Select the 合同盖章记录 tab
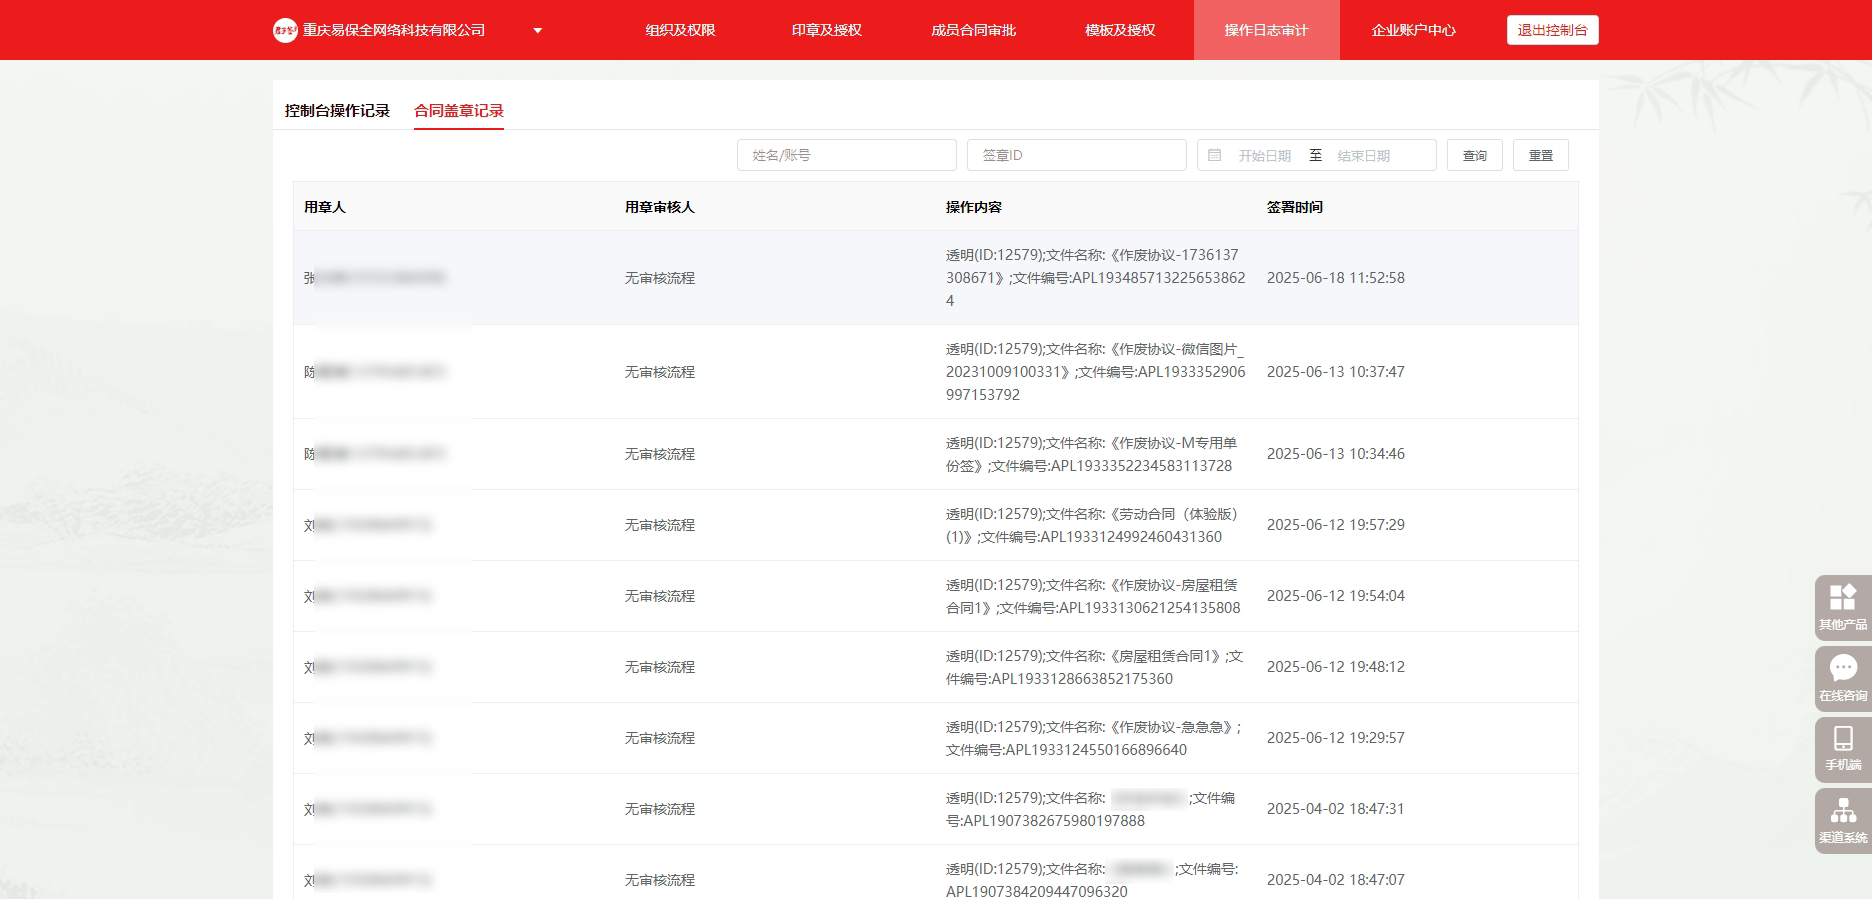Image resolution: width=1872 pixels, height=899 pixels. [x=459, y=111]
